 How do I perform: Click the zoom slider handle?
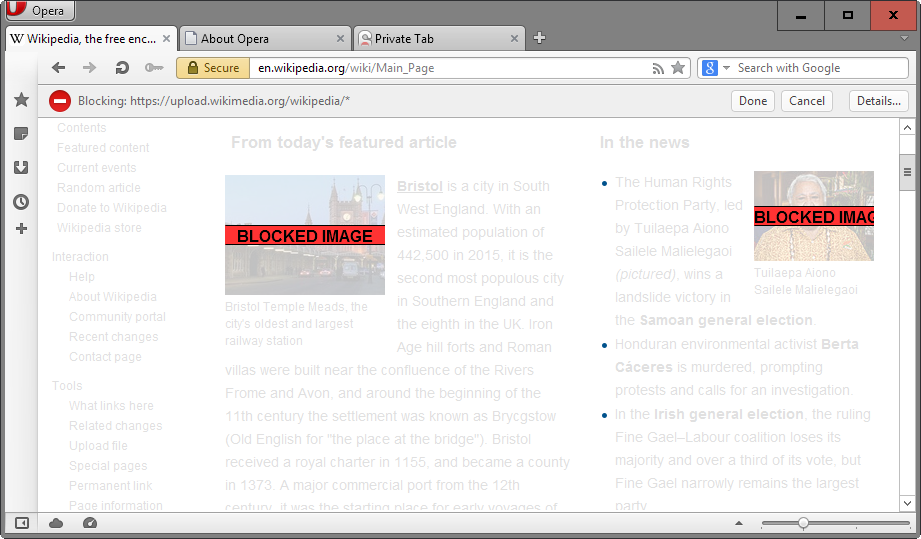tap(803, 523)
